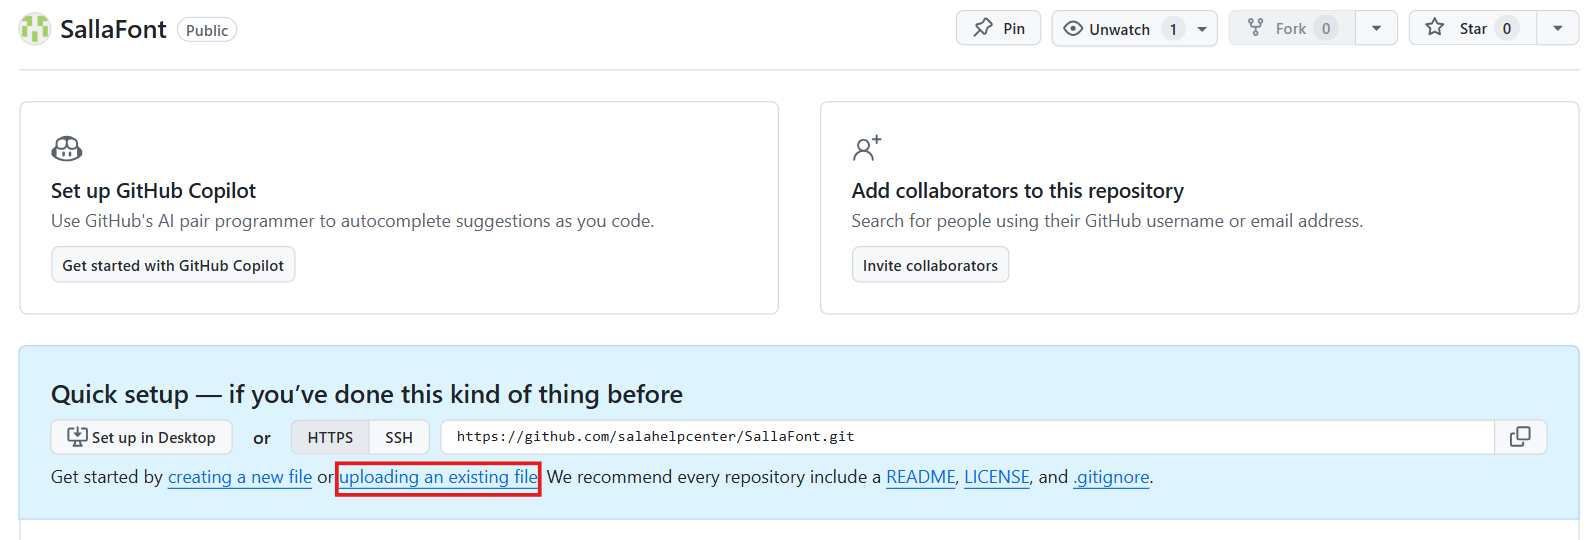Click the add collaborator person icon
Screen dimensions: 1591x540
866,148
